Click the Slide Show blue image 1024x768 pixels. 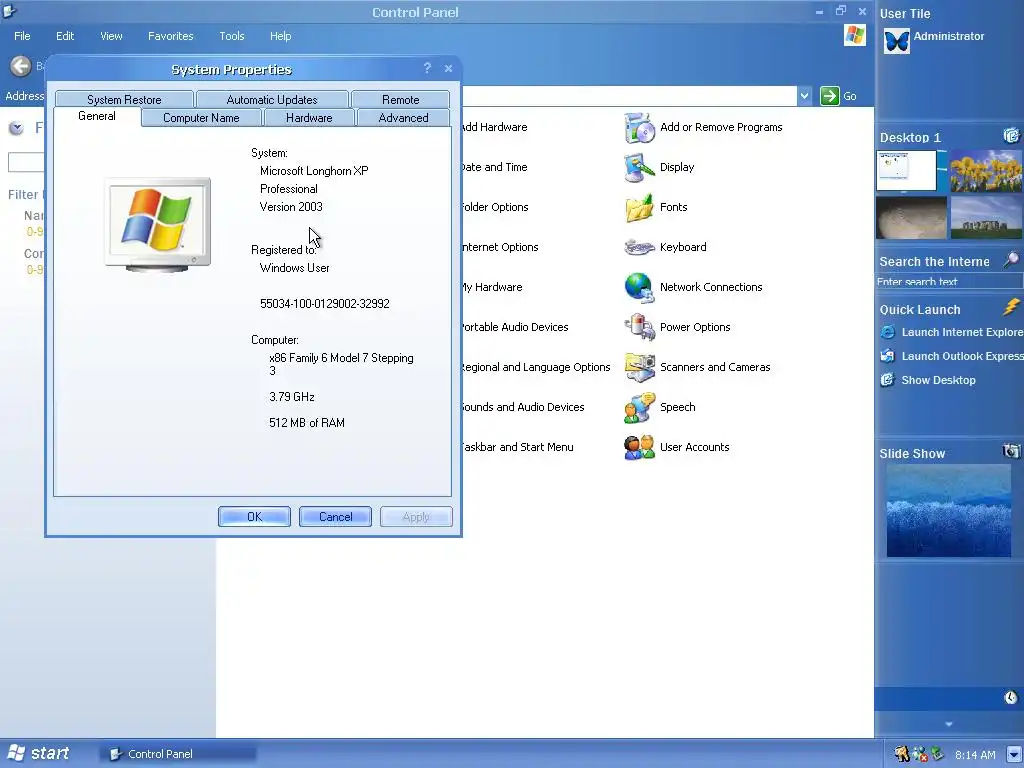pos(948,511)
